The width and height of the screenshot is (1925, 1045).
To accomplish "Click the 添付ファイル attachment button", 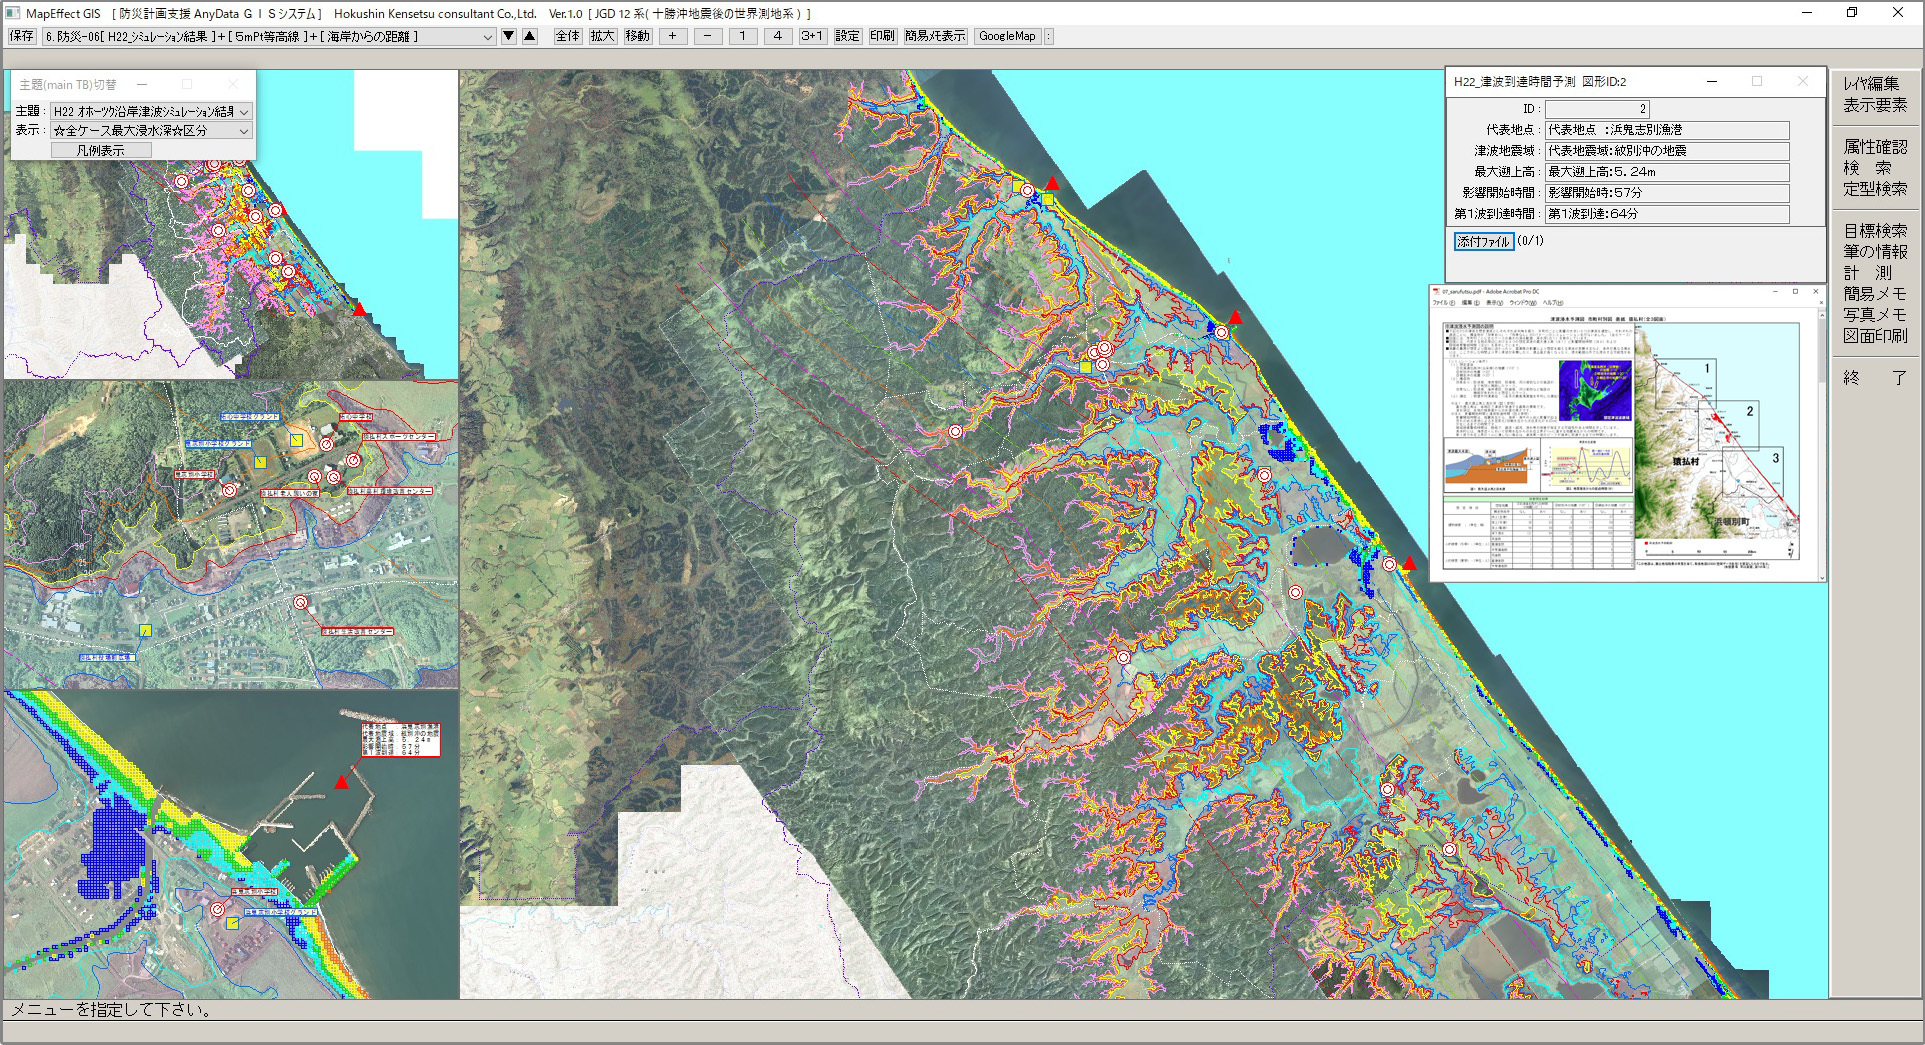I will (1483, 241).
